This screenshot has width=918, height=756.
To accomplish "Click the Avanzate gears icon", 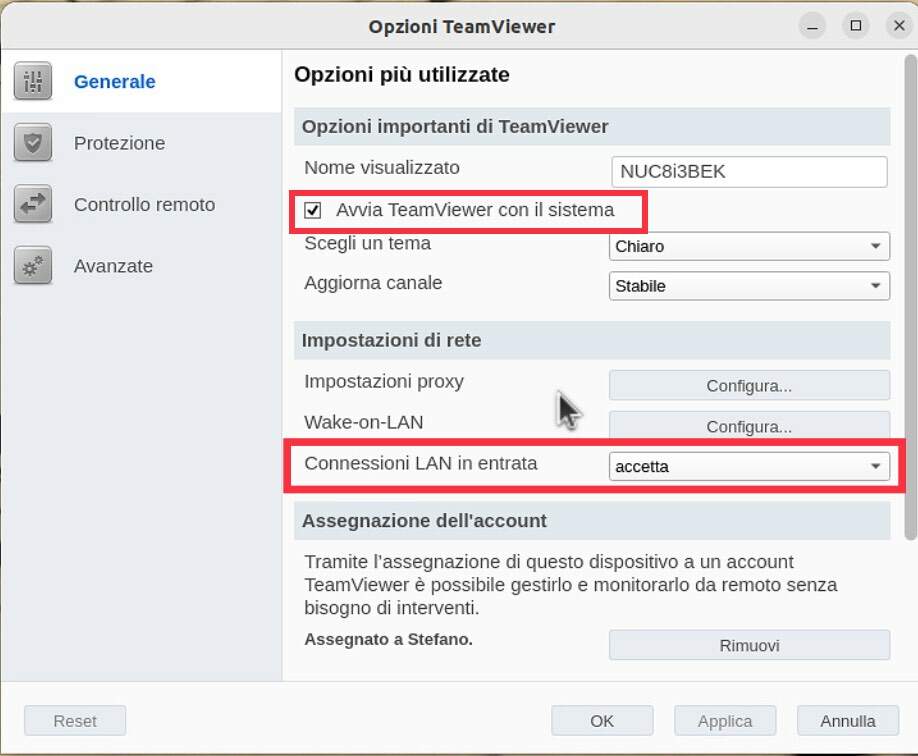I will (x=33, y=266).
